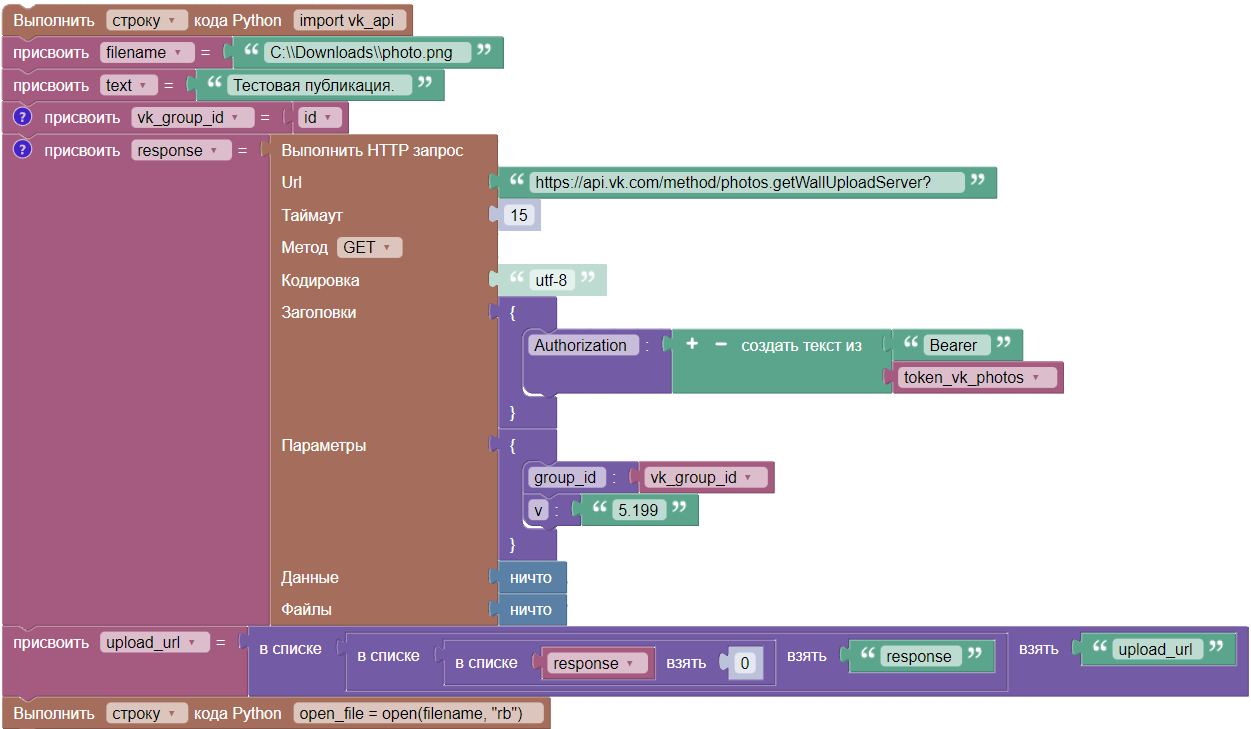Edit the list index value 0
Image resolution: width=1251 pixels, height=729 pixels.
[744, 663]
